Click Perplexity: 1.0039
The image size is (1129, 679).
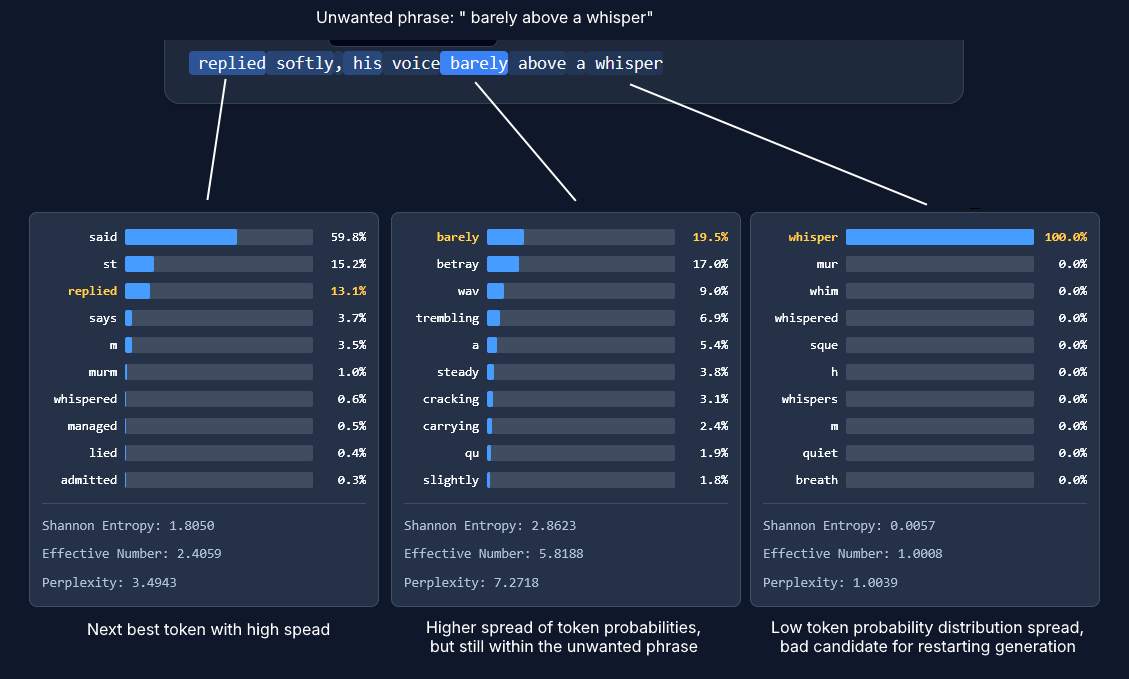point(831,583)
